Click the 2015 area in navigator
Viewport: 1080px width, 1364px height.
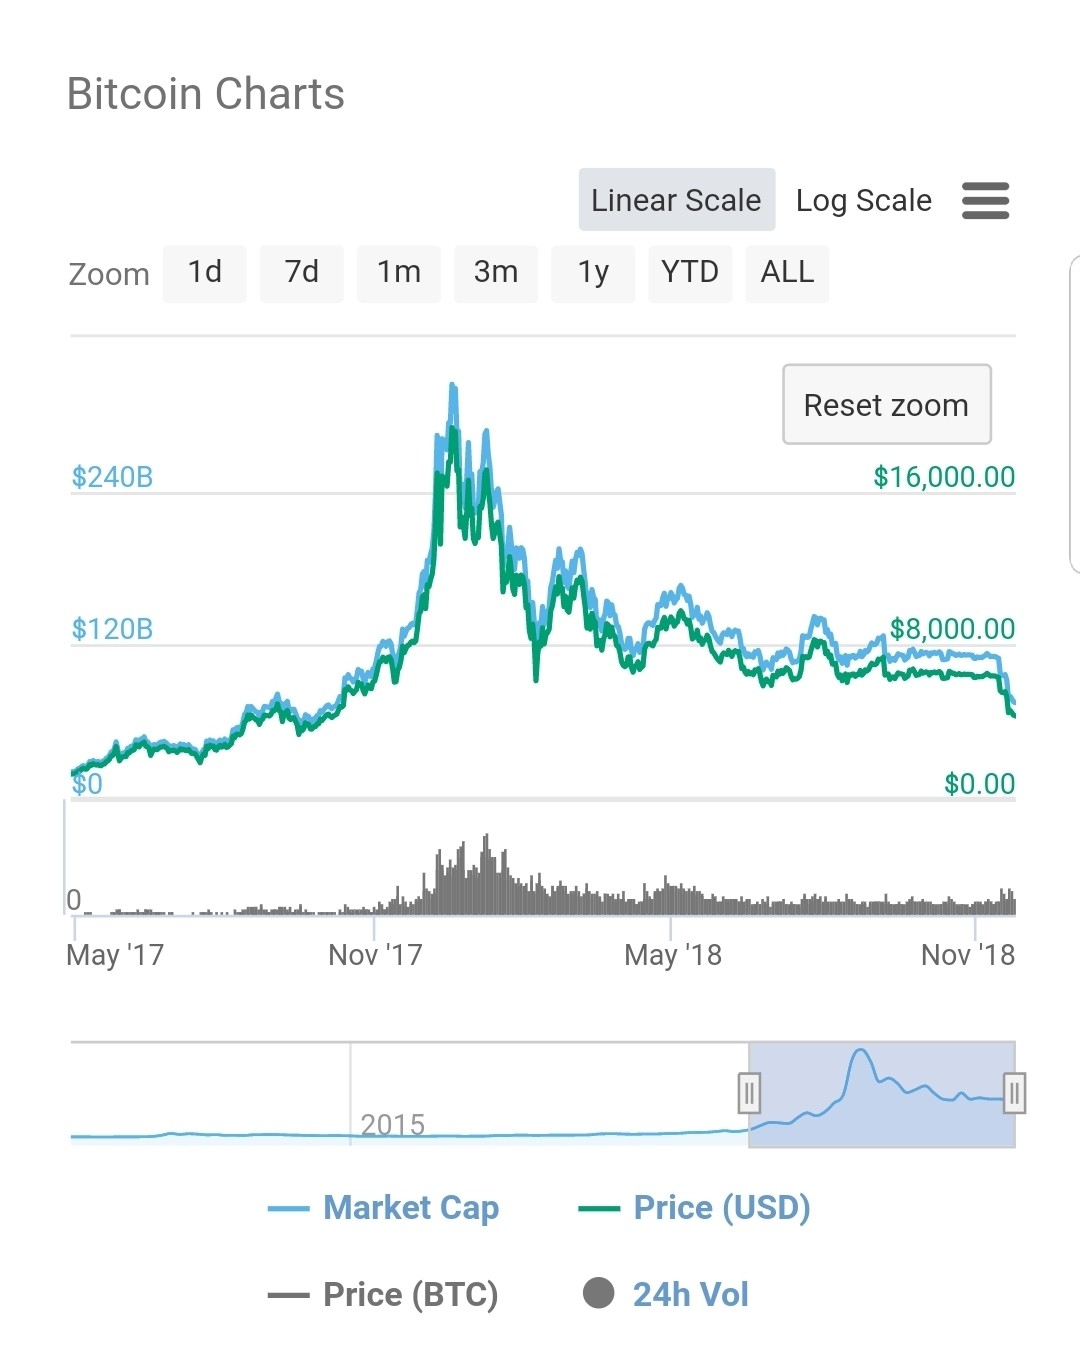coord(392,1125)
